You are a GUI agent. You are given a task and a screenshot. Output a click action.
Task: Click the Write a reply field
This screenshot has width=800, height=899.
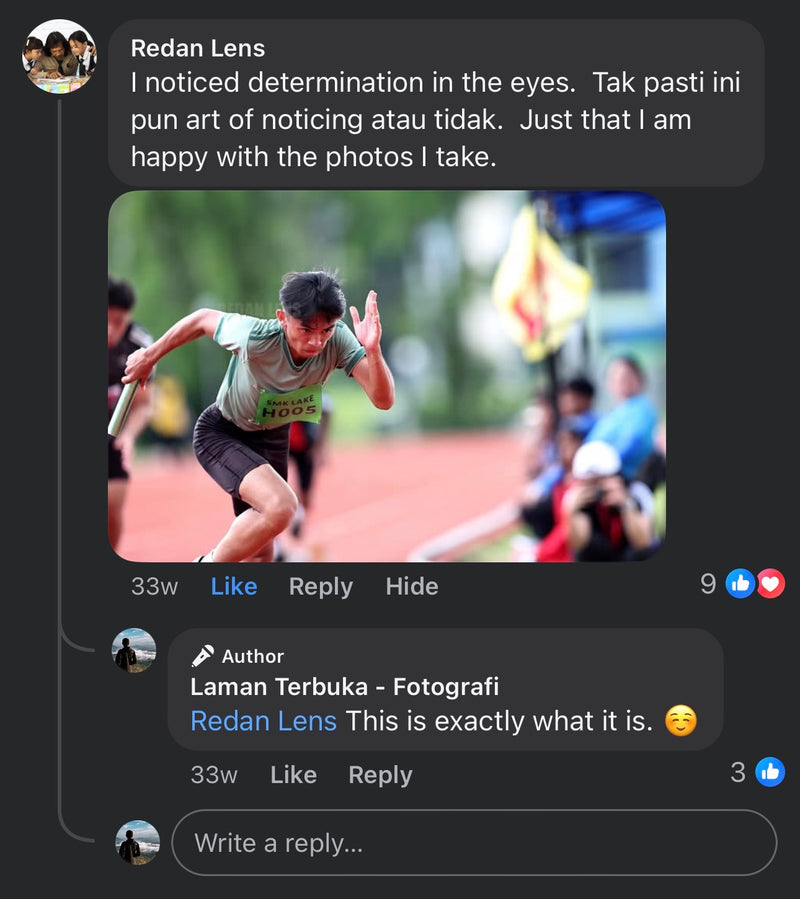tap(474, 843)
